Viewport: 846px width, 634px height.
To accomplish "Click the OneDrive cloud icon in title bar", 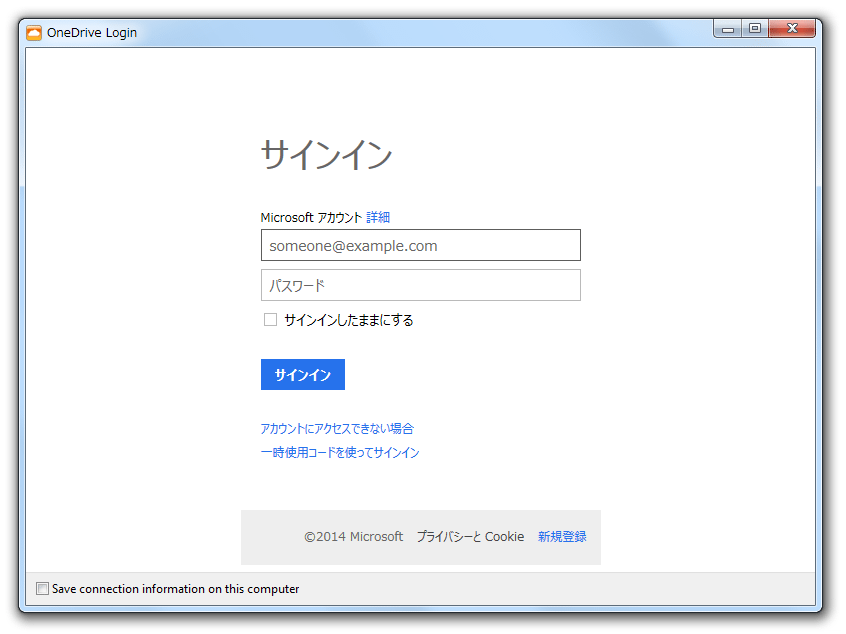I will 34,32.
